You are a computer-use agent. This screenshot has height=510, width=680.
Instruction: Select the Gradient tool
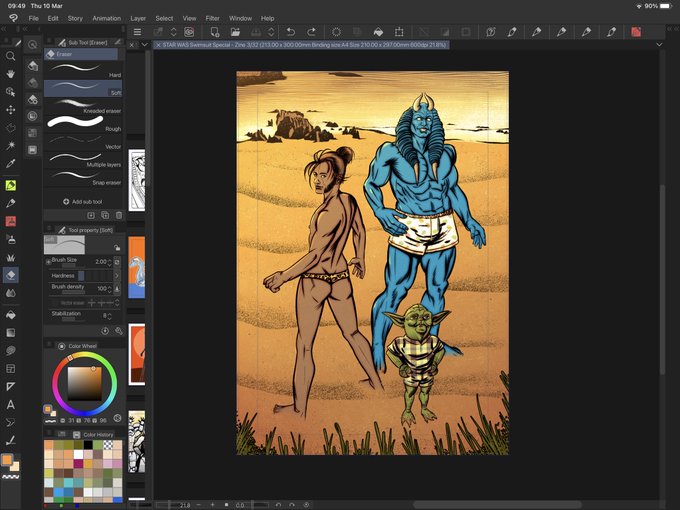[10, 333]
